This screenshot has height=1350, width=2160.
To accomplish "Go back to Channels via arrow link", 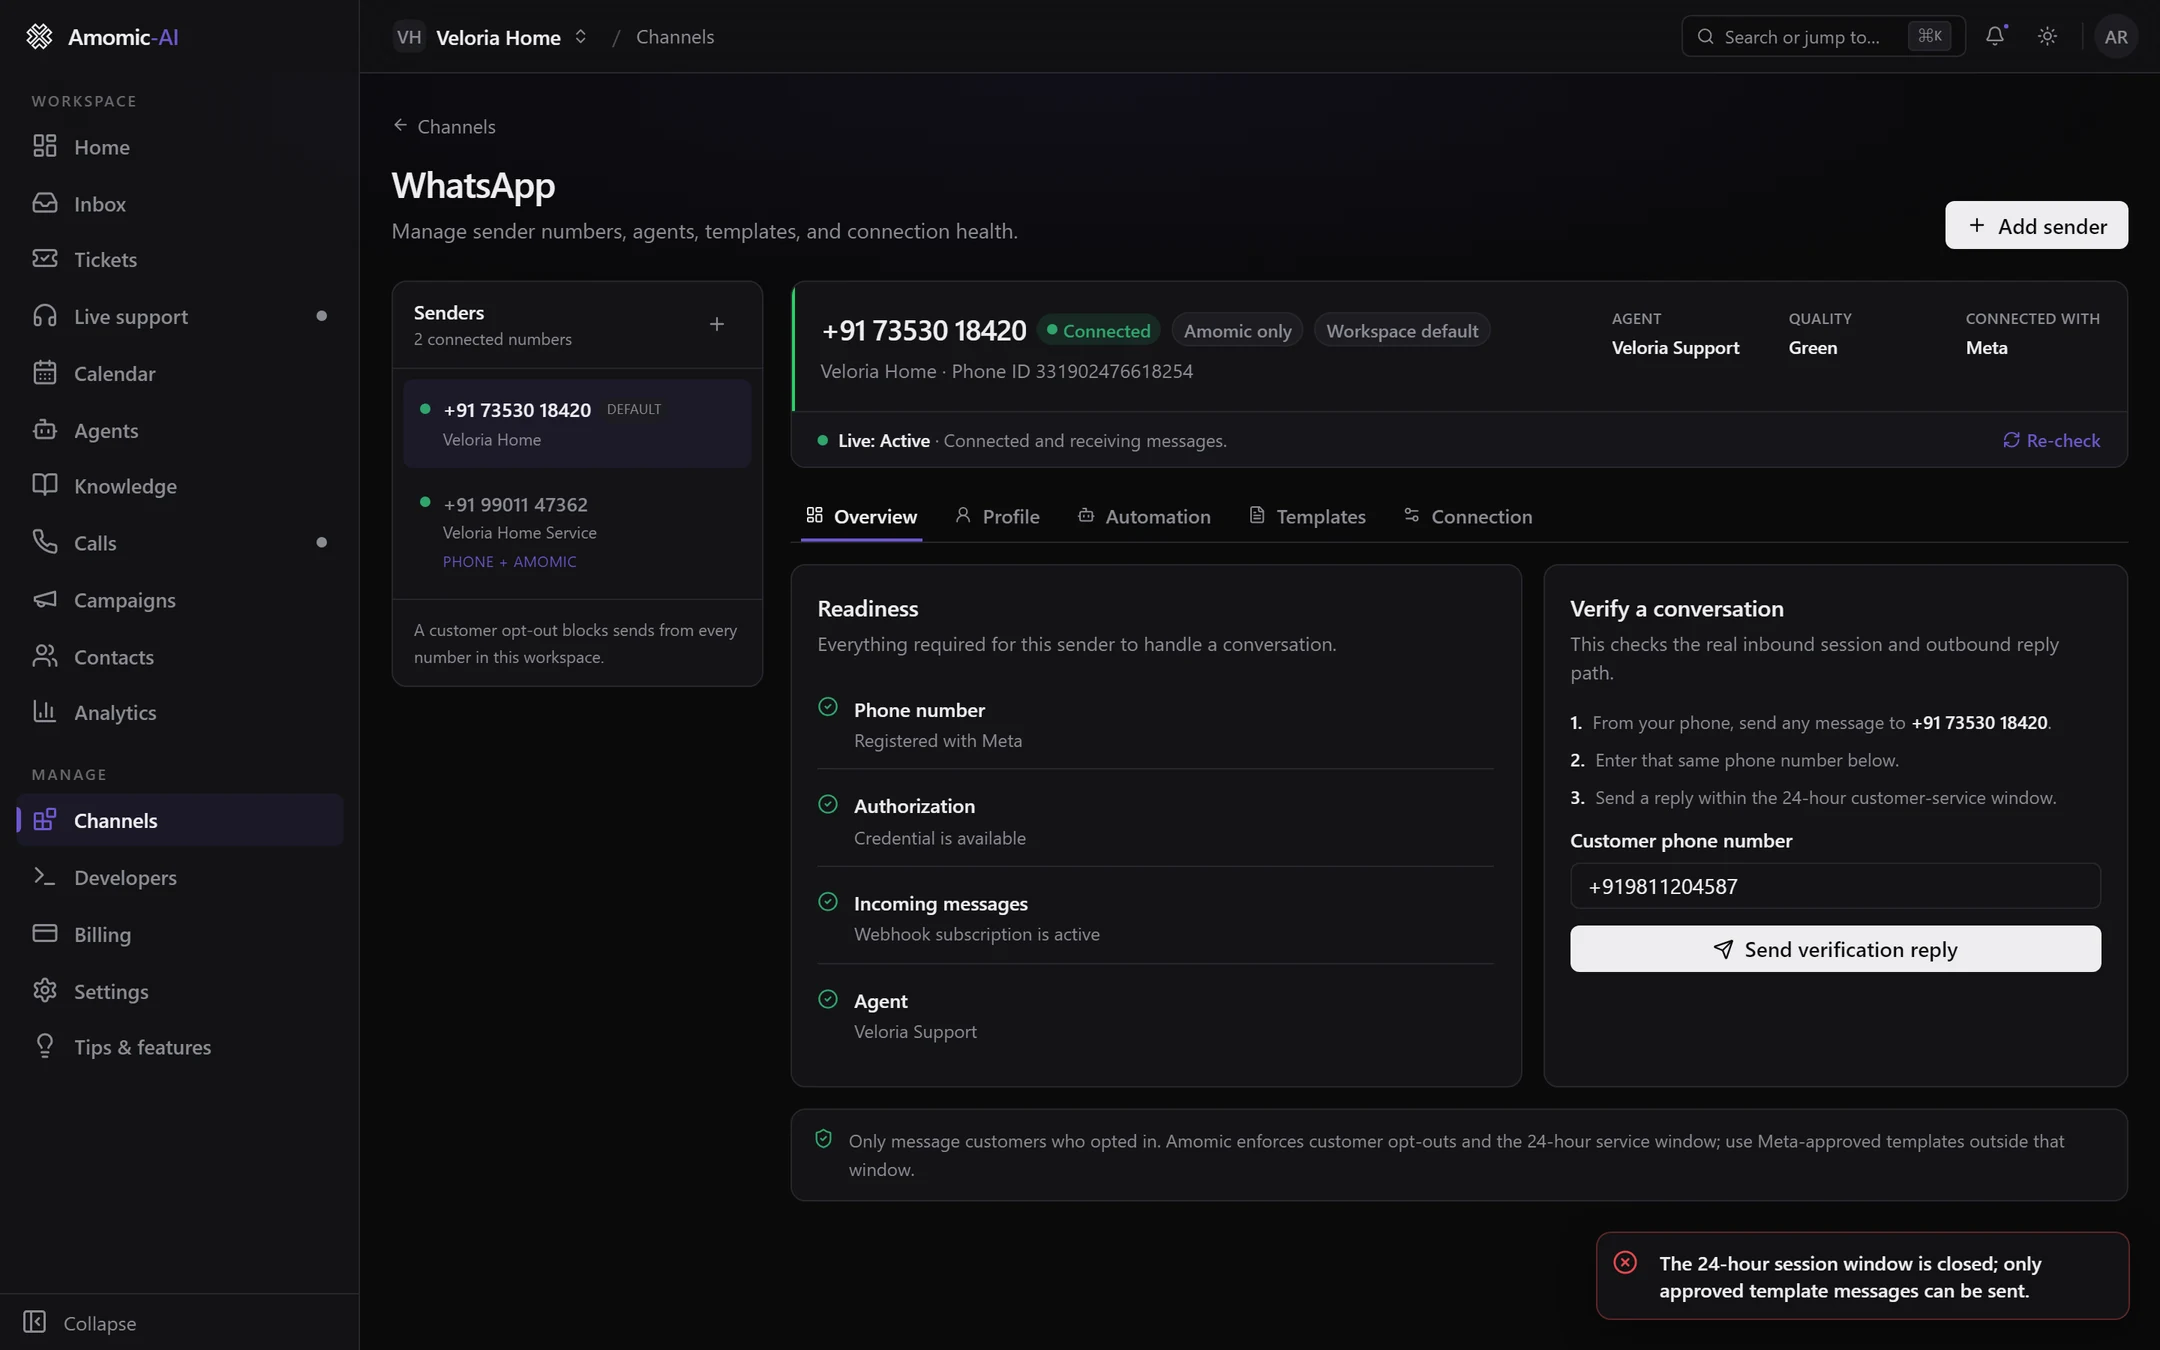I will click(444, 127).
